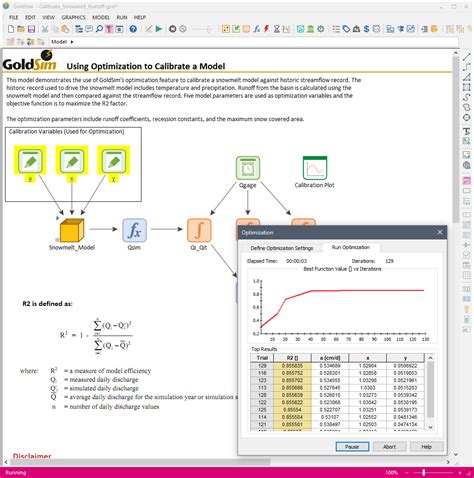Click the dollar sign toolbar icon
This screenshot has height=478, width=474.
tap(366, 29)
